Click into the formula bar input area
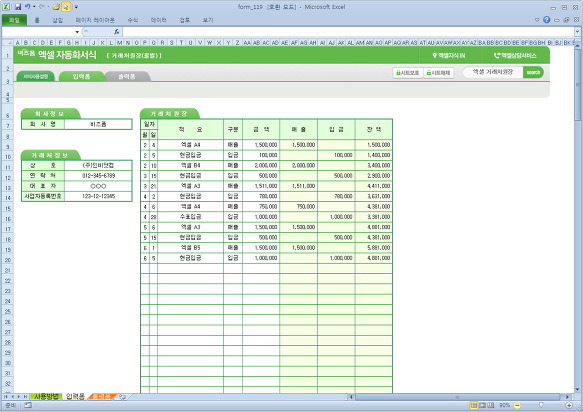 click(x=348, y=32)
